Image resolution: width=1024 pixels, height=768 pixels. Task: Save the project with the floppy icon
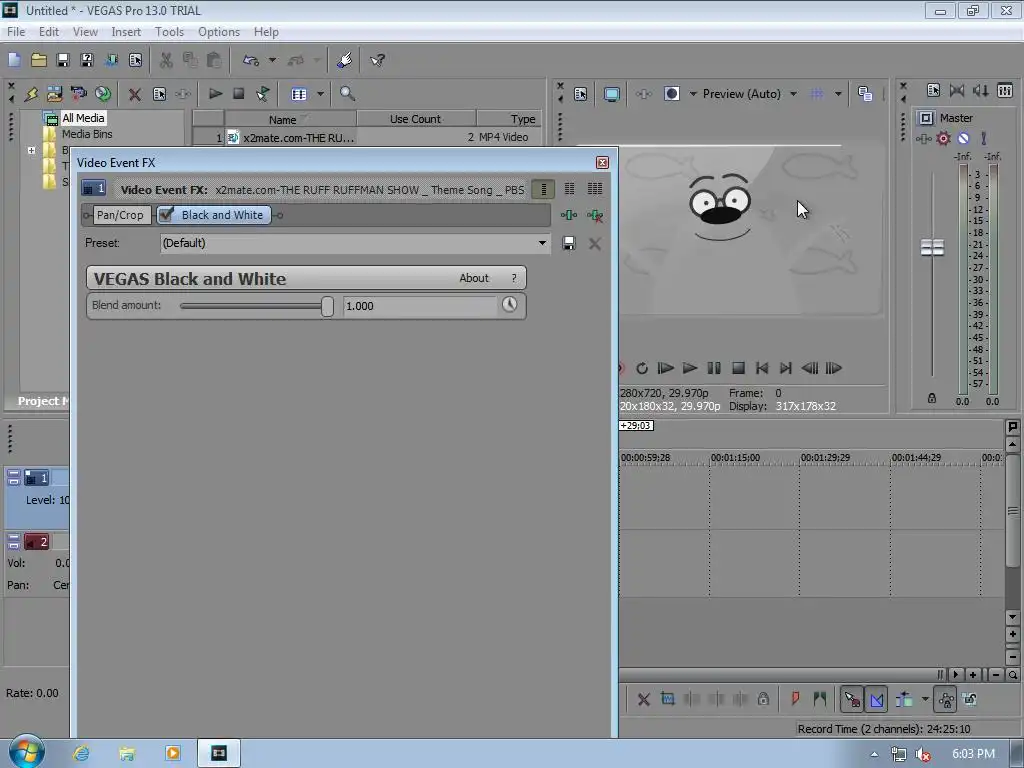tap(63, 61)
